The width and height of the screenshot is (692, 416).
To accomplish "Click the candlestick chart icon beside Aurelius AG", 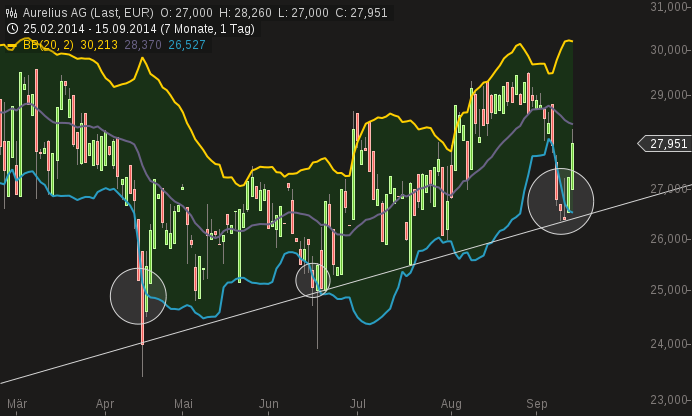I will pyautogui.click(x=11, y=12).
